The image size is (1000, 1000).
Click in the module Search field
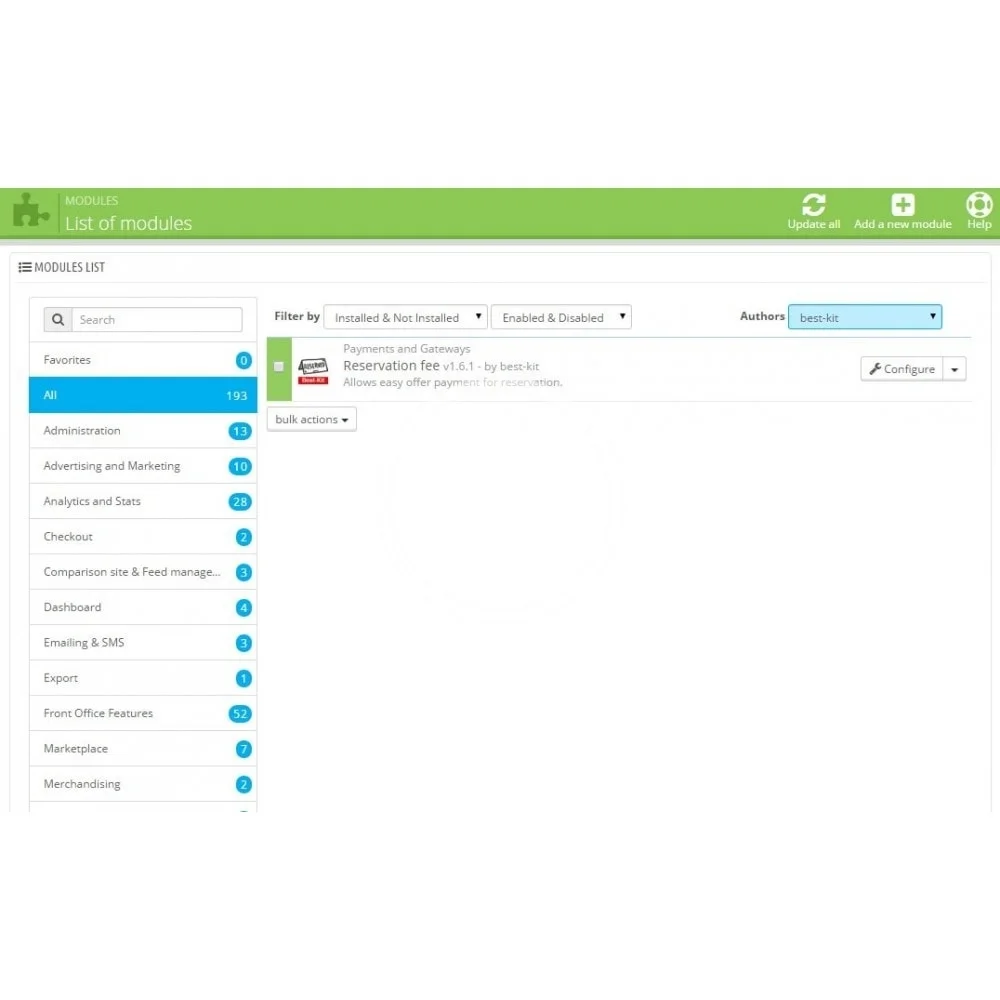click(x=156, y=320)
